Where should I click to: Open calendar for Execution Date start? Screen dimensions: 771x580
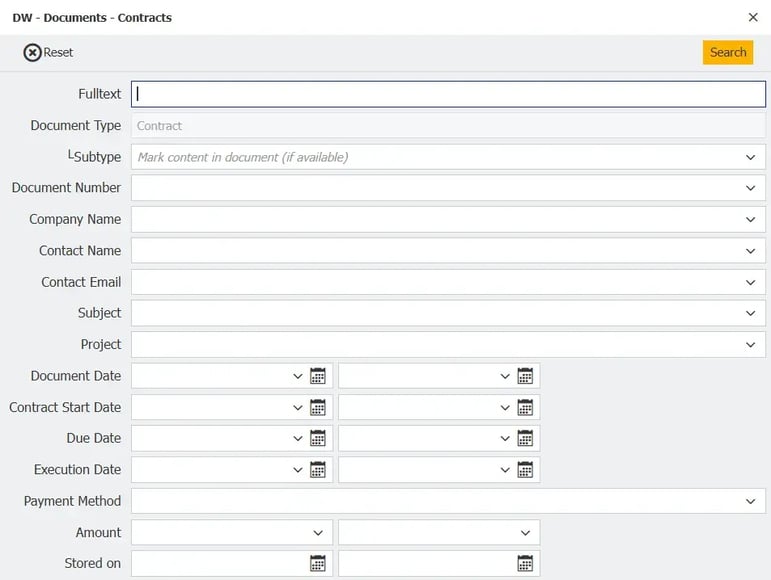(x=318, y=470)
